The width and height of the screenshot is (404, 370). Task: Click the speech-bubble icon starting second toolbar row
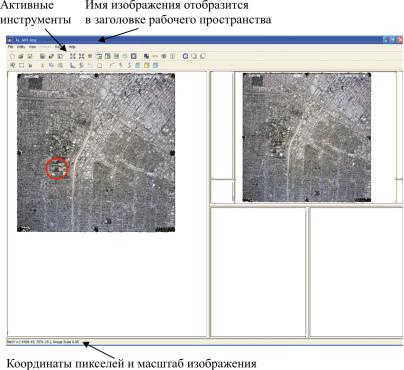[13, 65]
